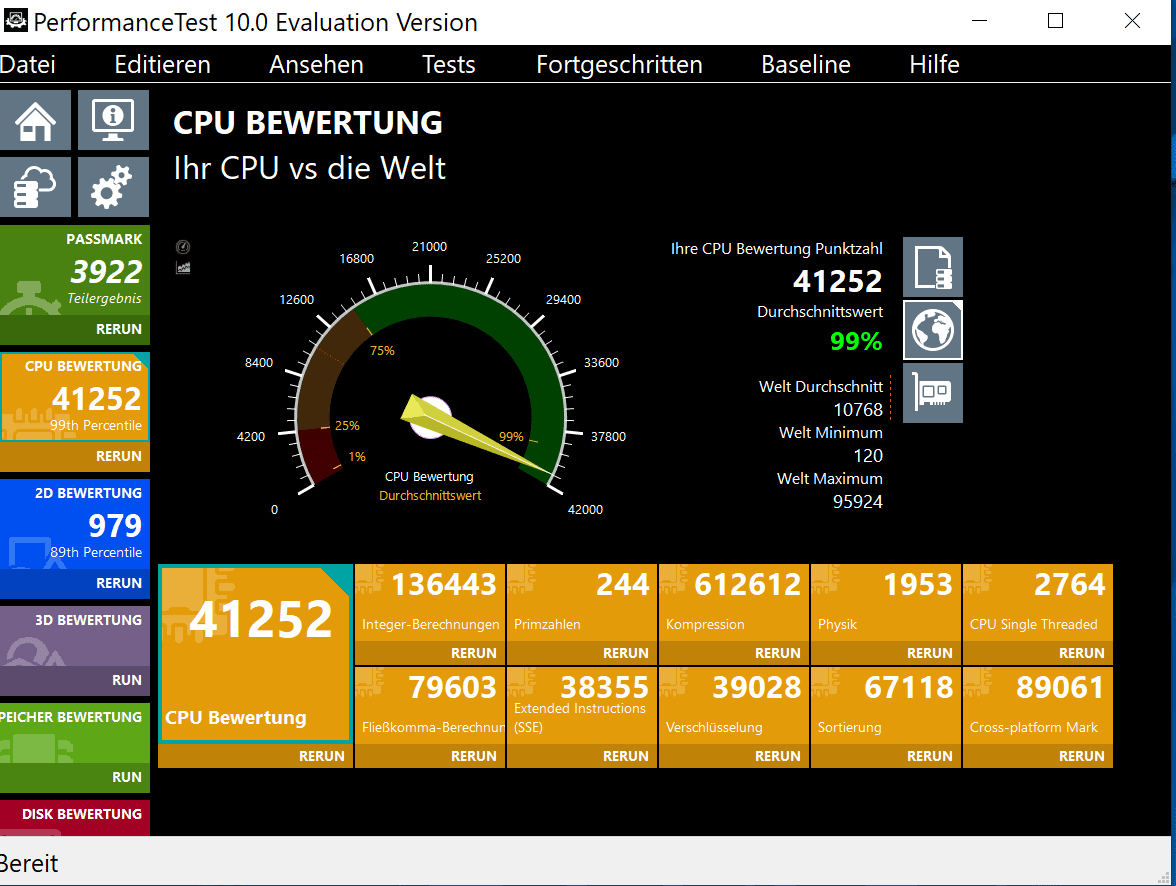Open the Home dashboard icon
The image size is (1176, 886).
(35, 120)
